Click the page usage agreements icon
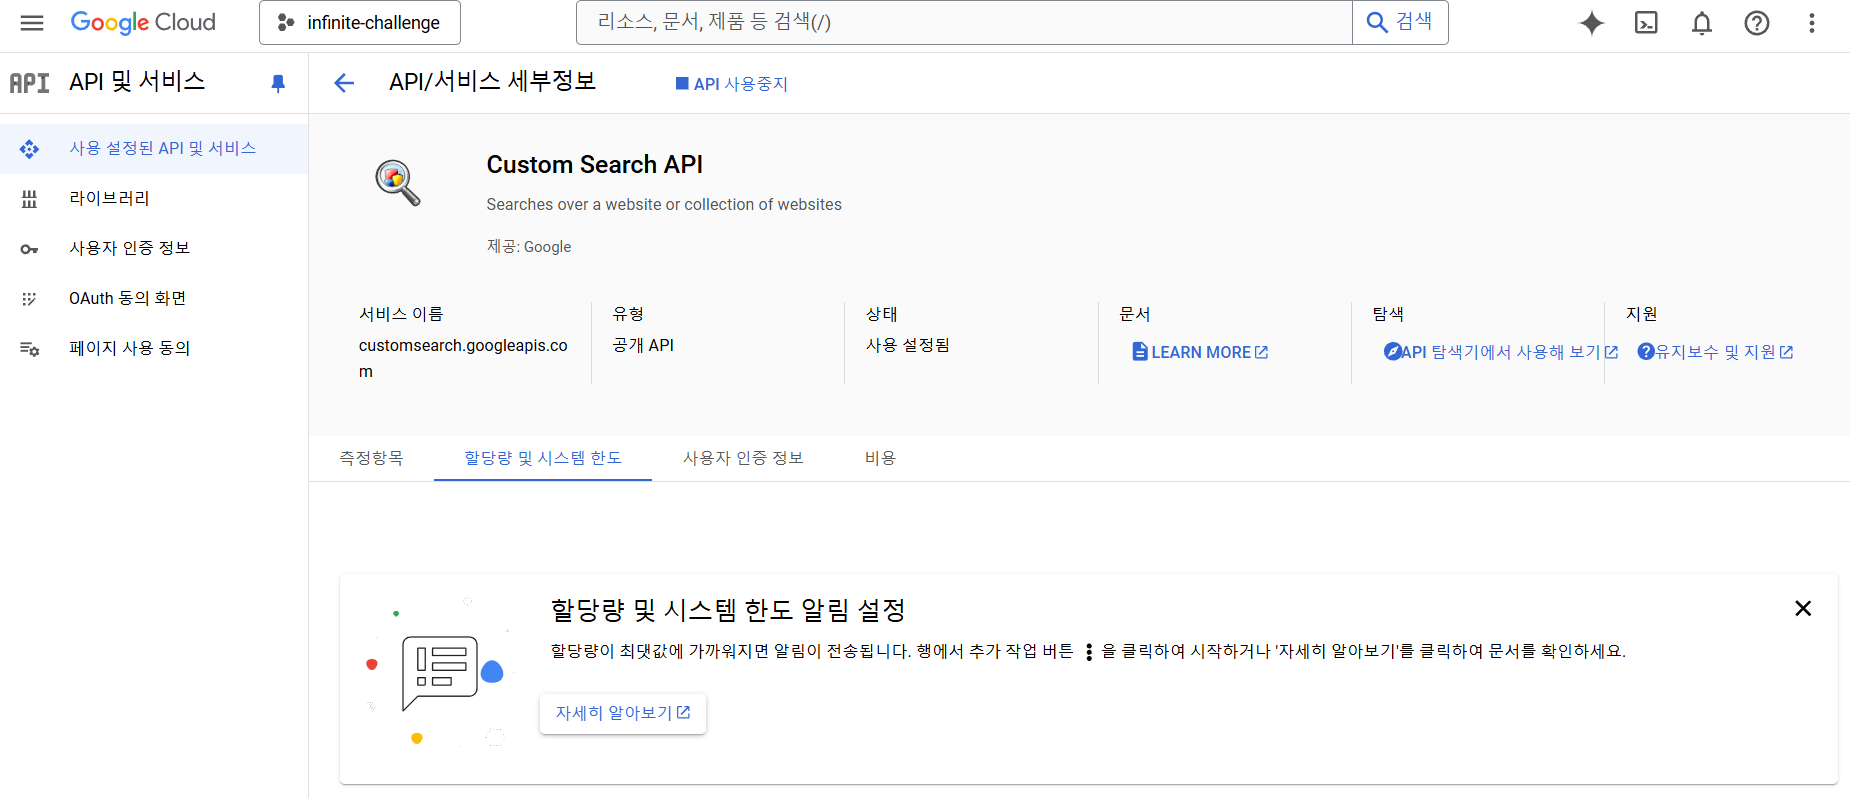 tap(29, 349)
